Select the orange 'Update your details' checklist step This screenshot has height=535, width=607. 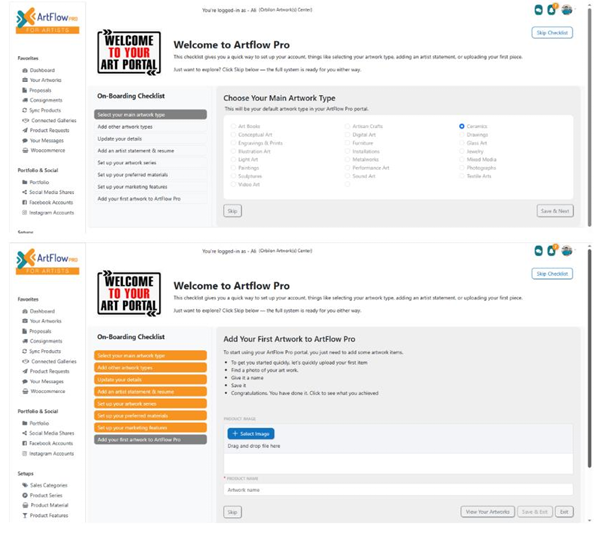pos(150,380)
